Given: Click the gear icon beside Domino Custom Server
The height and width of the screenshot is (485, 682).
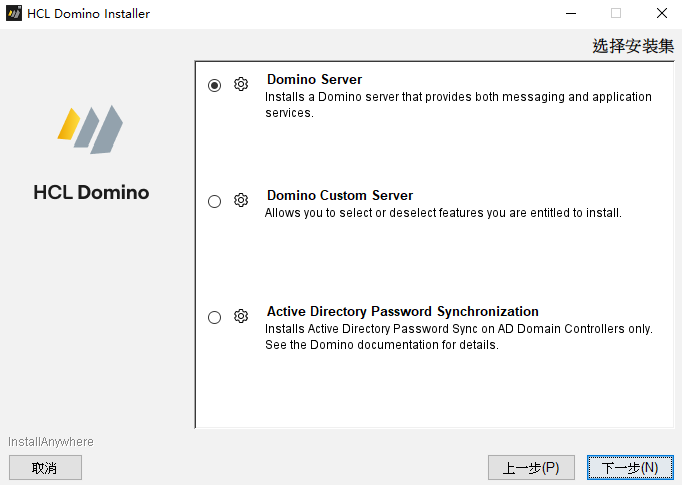Looking at the screenshot, I should coord(241,200).
